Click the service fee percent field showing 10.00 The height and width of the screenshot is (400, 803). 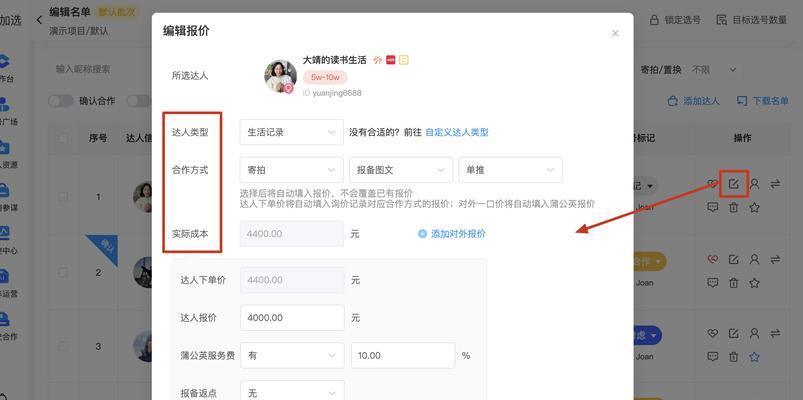(403, 355)
